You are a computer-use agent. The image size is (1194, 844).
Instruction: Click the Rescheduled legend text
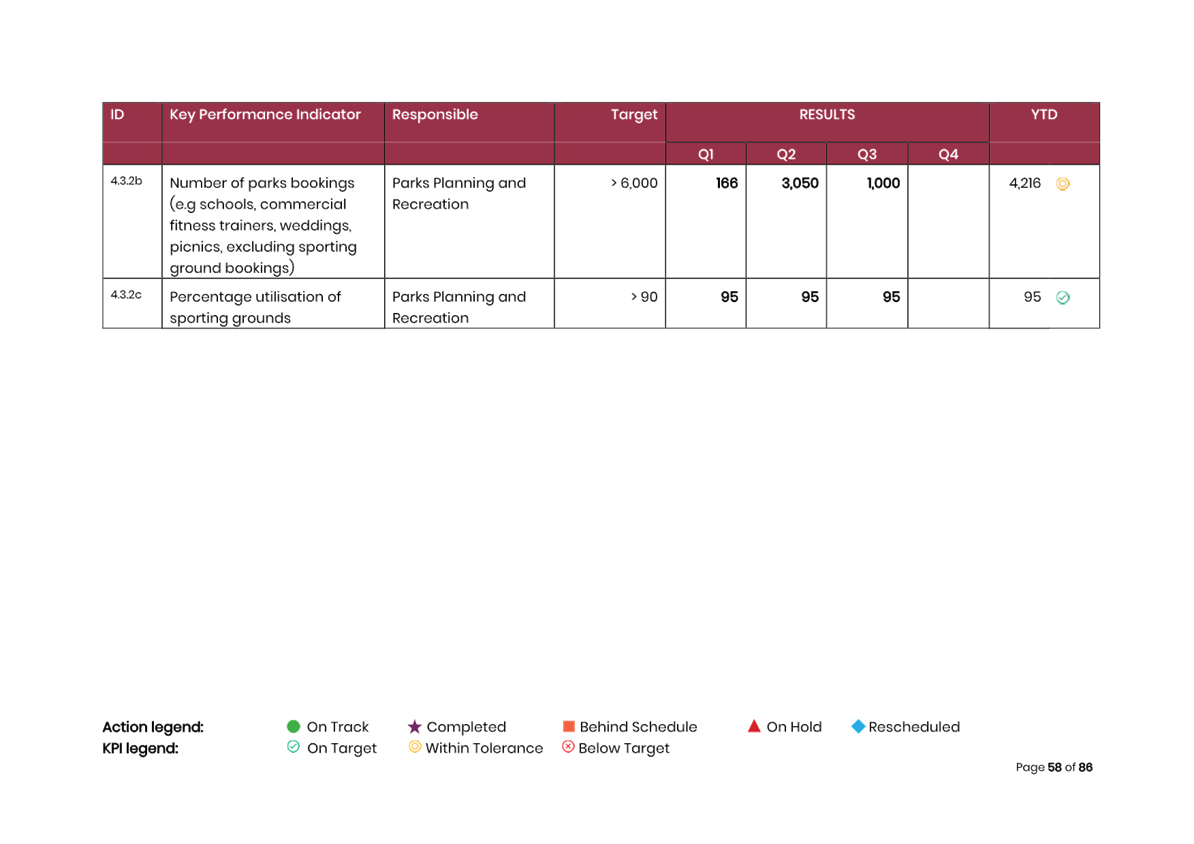[914, 727]
